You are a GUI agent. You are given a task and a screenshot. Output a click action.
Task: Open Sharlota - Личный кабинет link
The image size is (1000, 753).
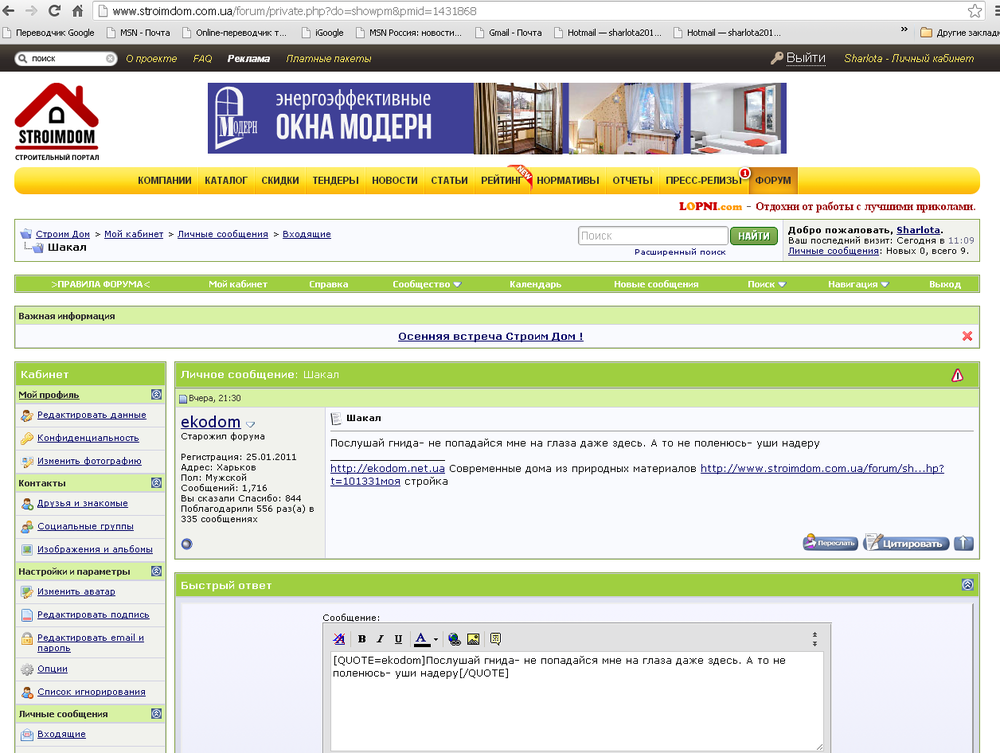tap(909, 58)
